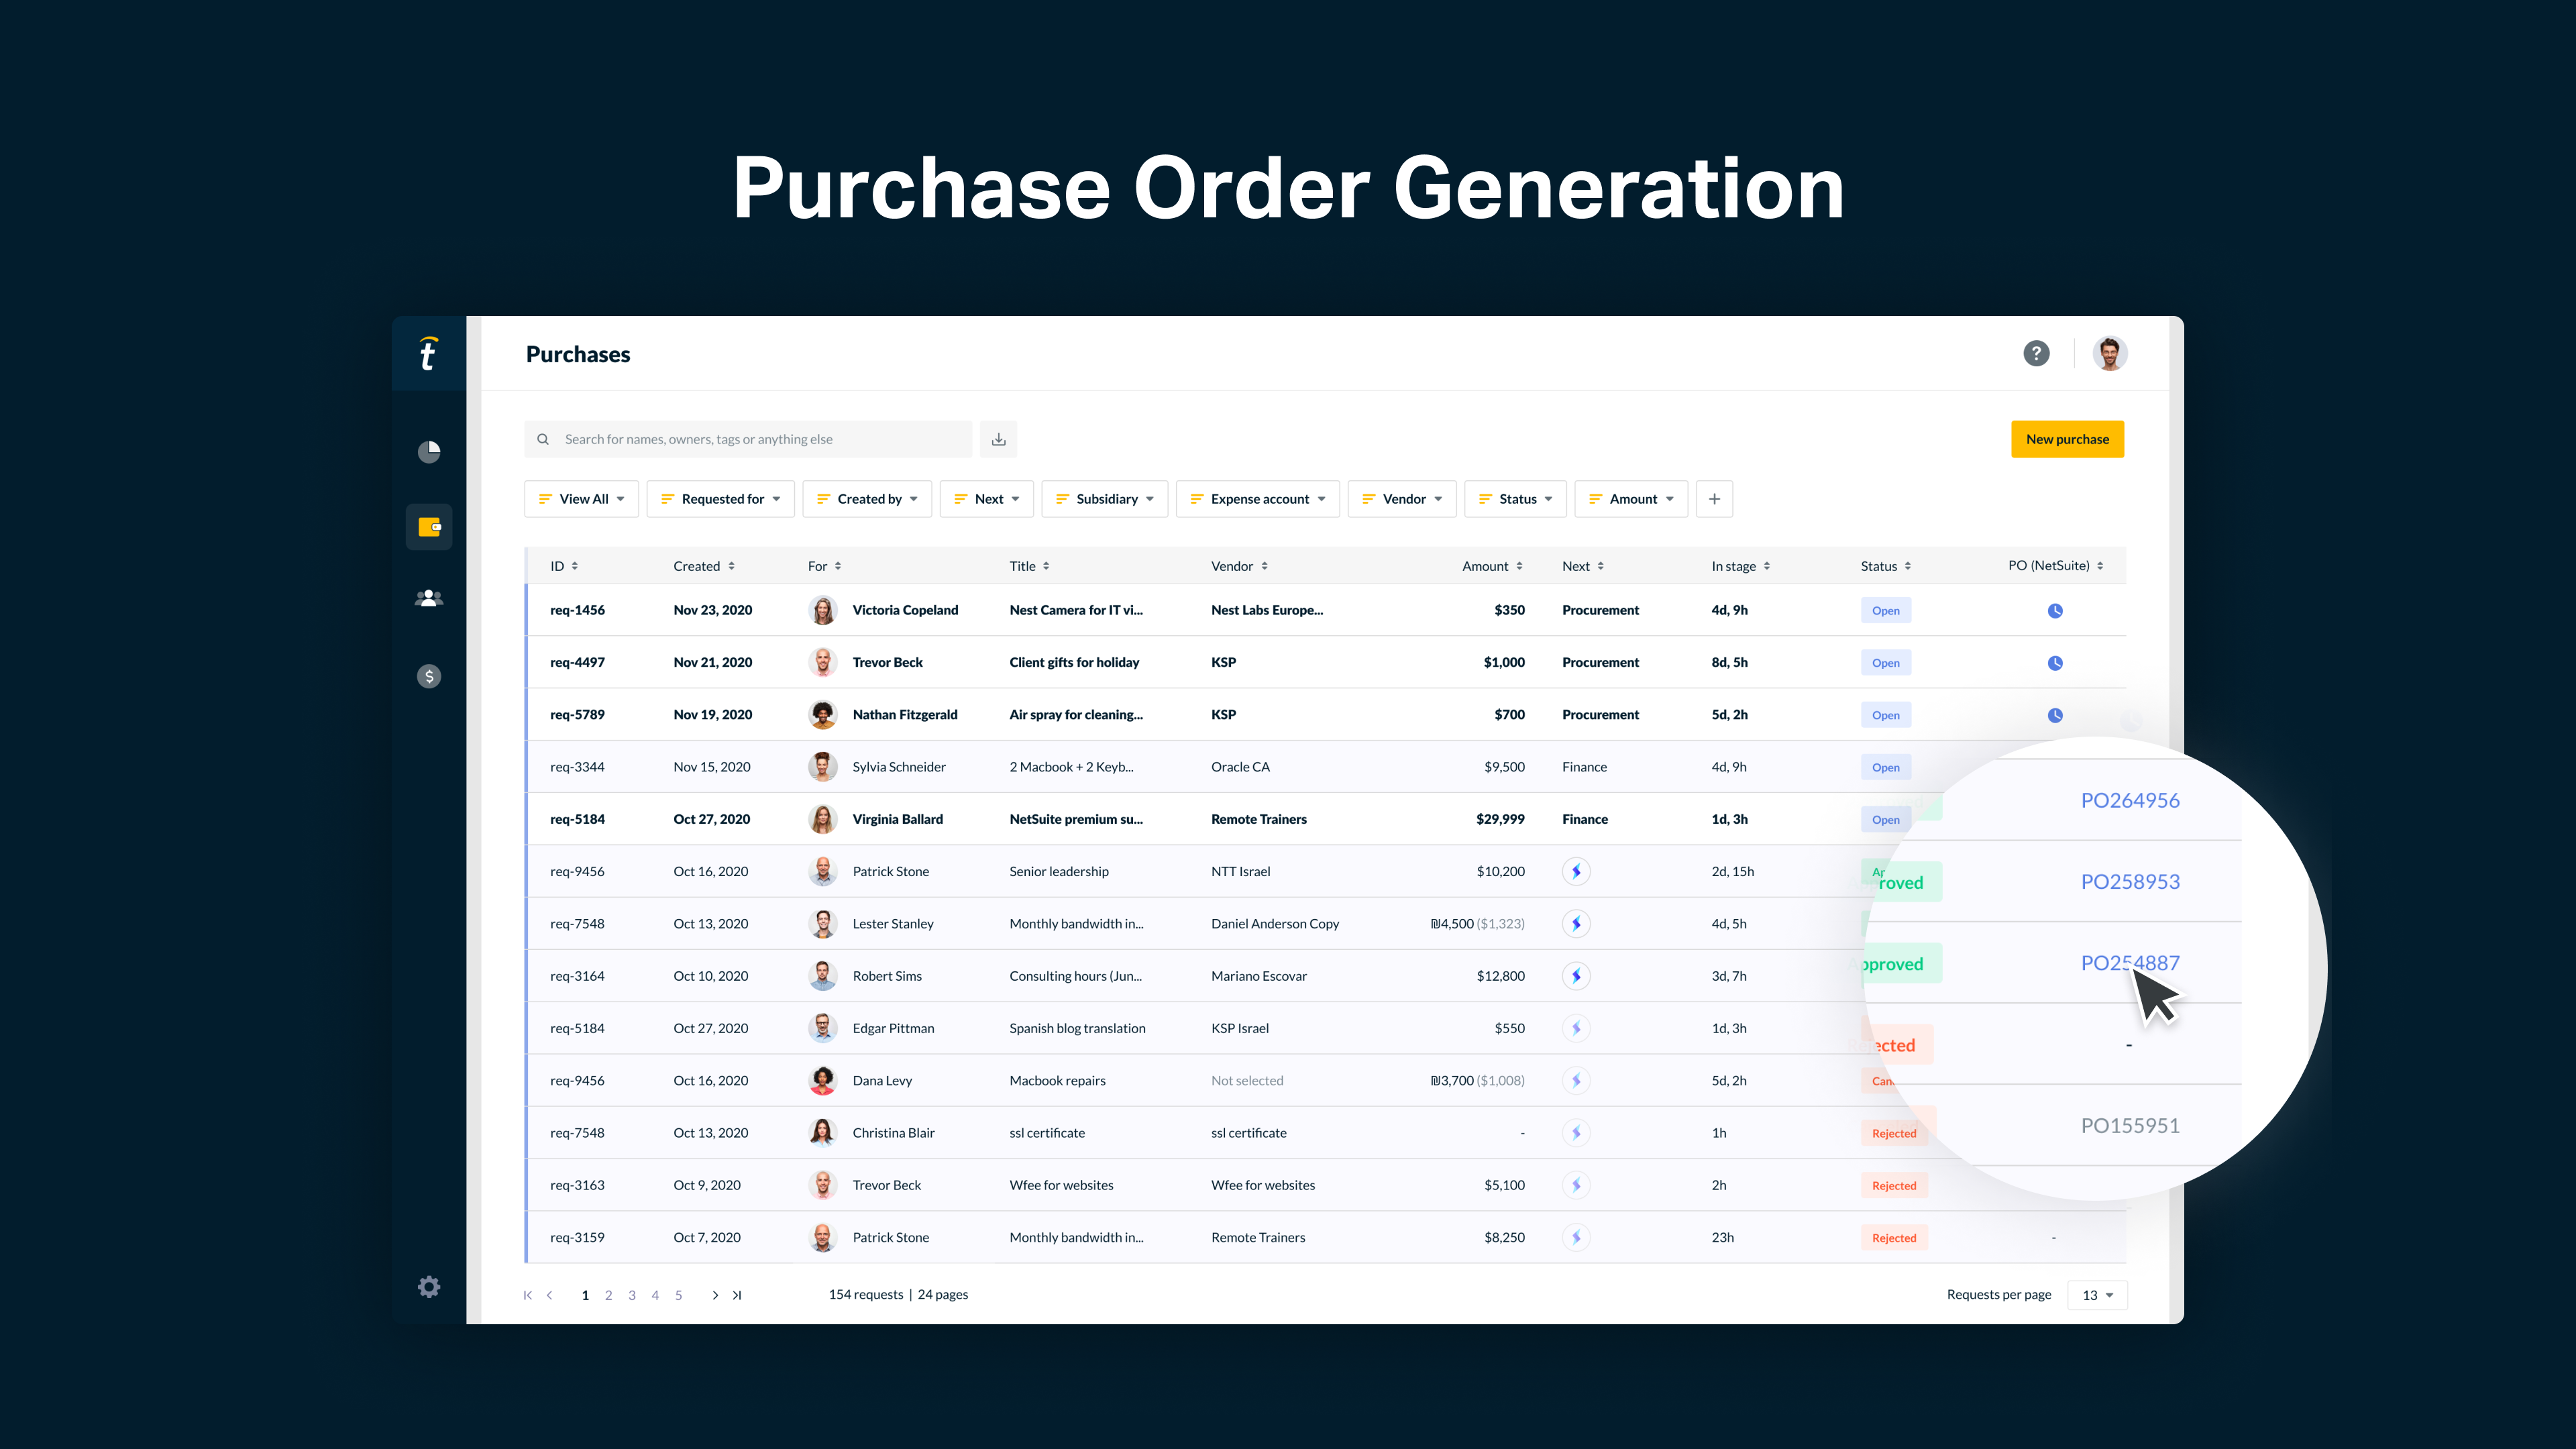
Task: Click the pending PO clock icon for req-1456
Action: tap(2054, 611)
